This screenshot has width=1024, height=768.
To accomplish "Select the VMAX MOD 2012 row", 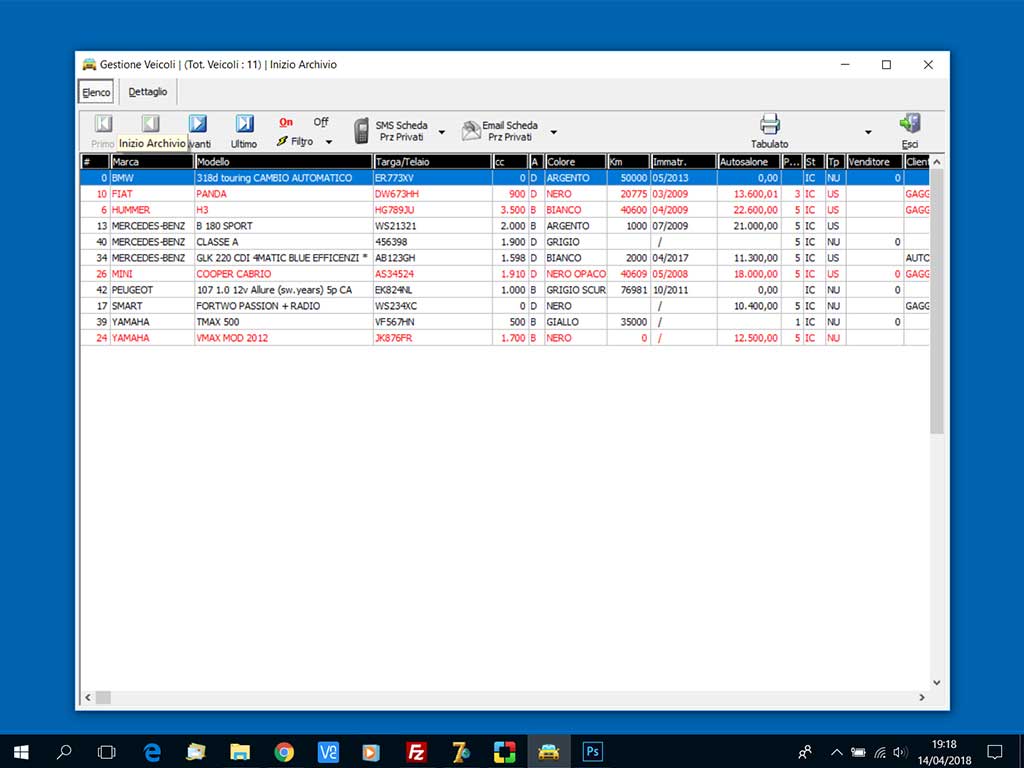I will coord(505,338).
